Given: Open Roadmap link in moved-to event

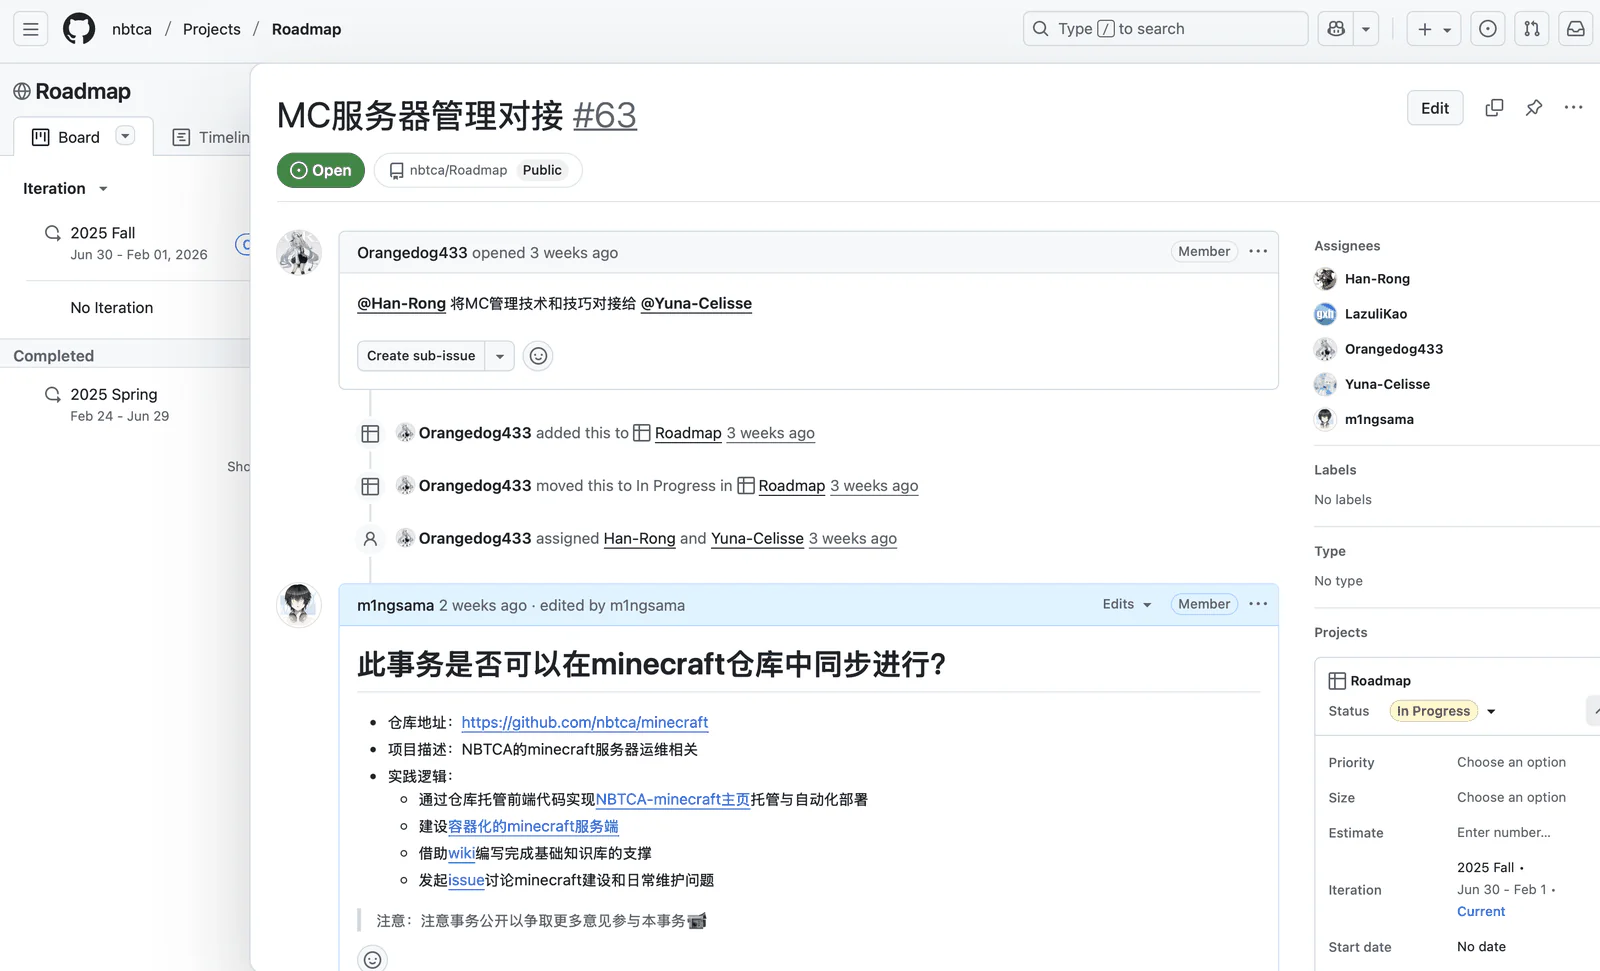Looking at the screenshot, I should point(792,486).
